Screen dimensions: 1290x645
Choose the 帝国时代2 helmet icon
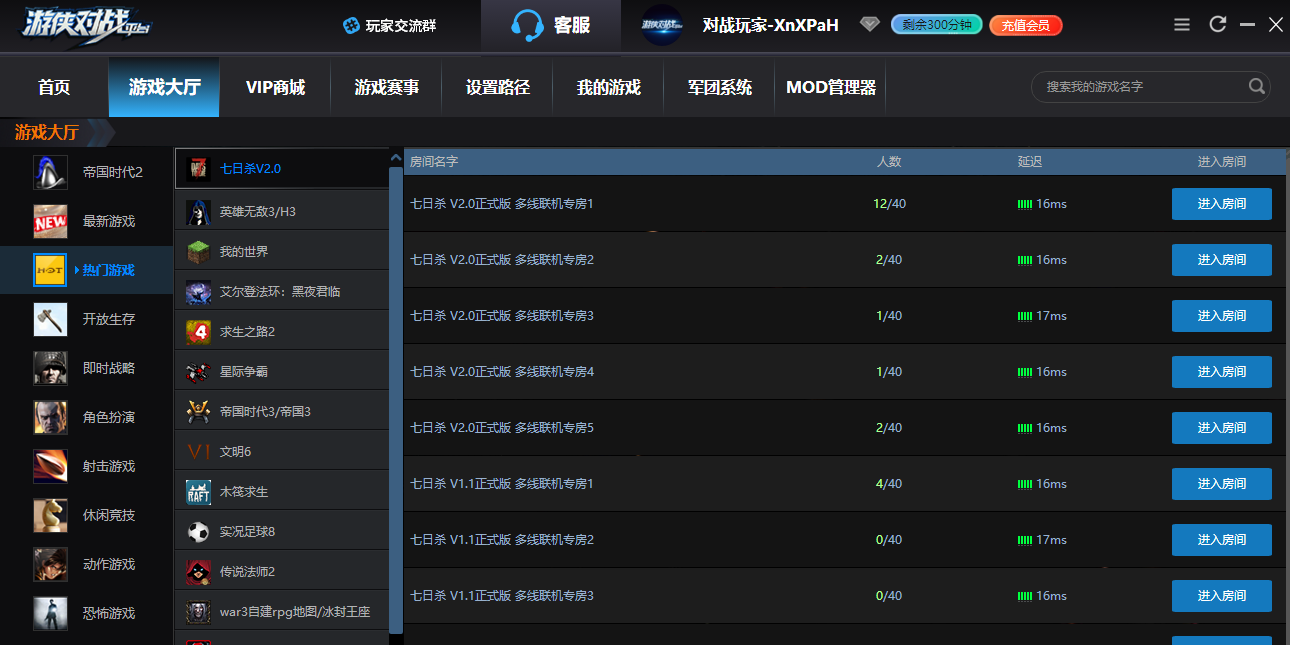point(50,172)
